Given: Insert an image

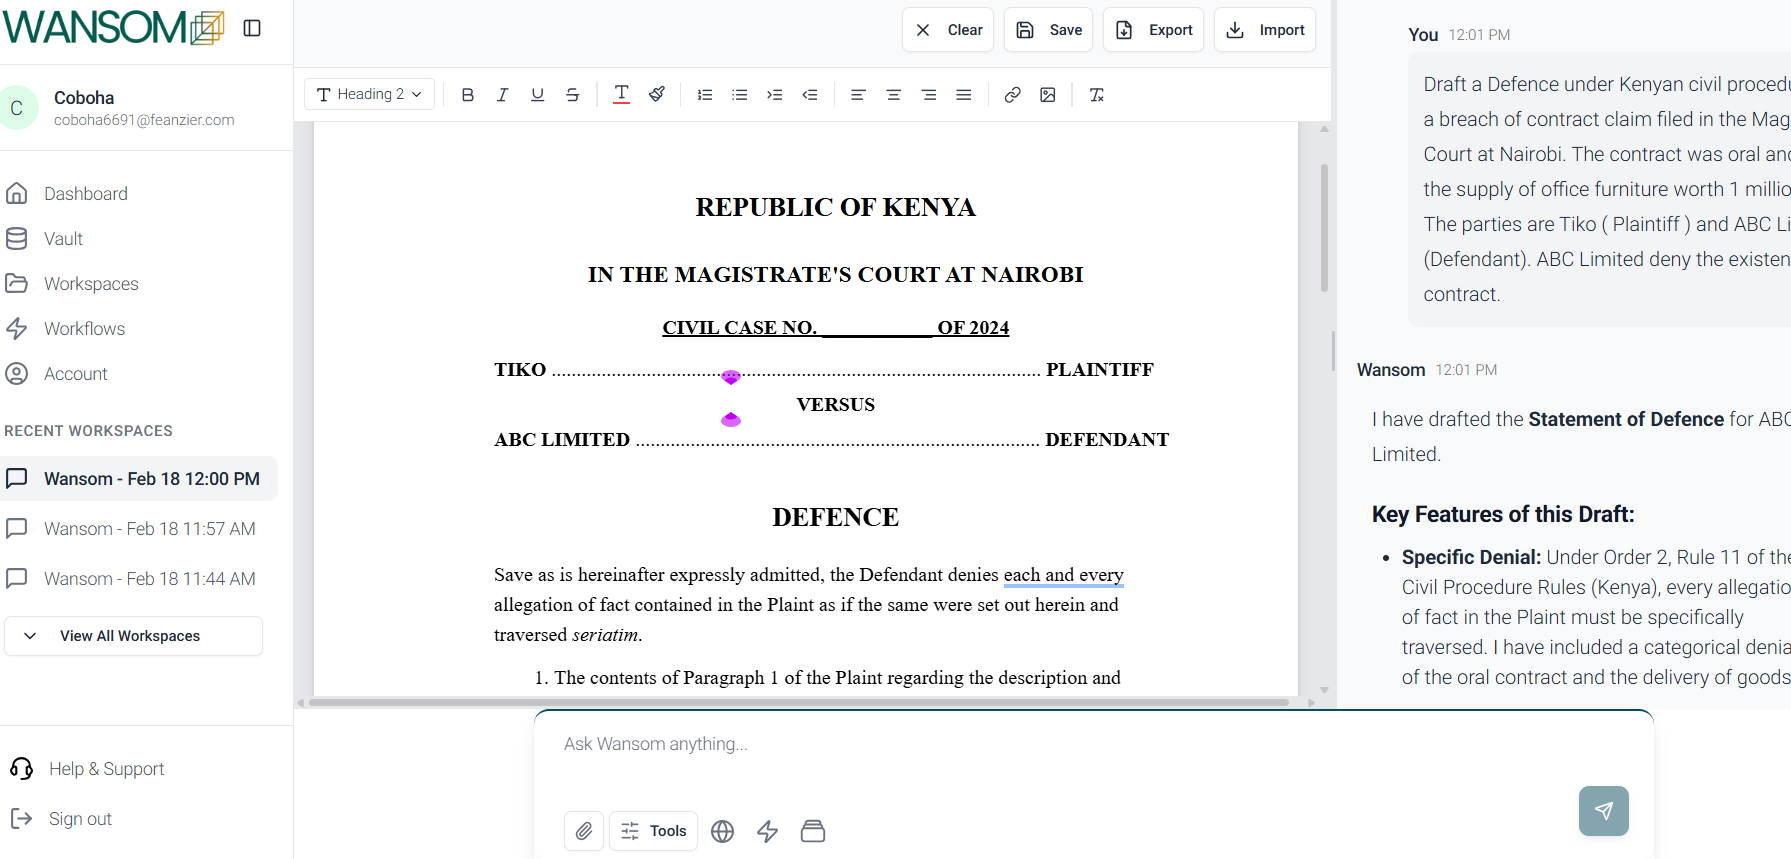Looking at the screenshot, I should coord(1048,95).
